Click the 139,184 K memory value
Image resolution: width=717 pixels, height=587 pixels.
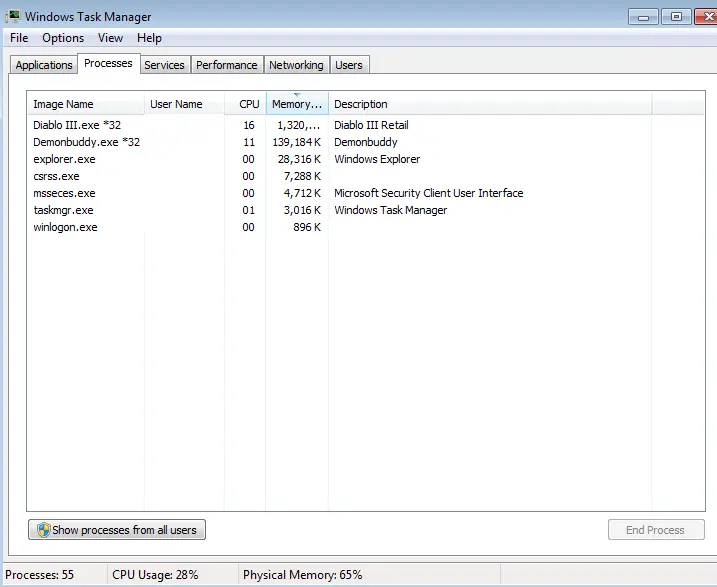coord(297,142)
